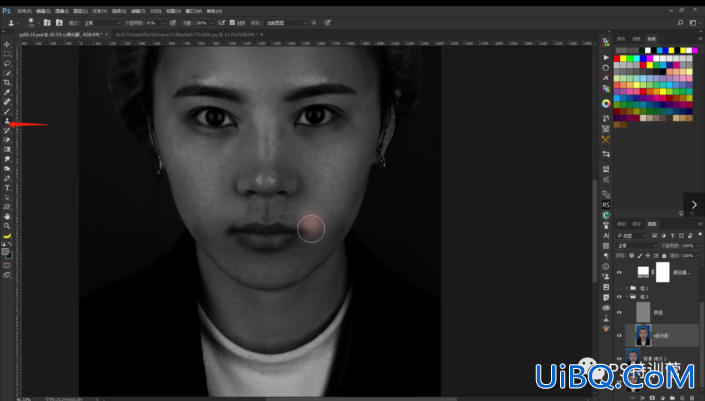Hide the selected portrait layer via eye icon
705x401 pixels.
pyautogui.click(x=619, y=335)
